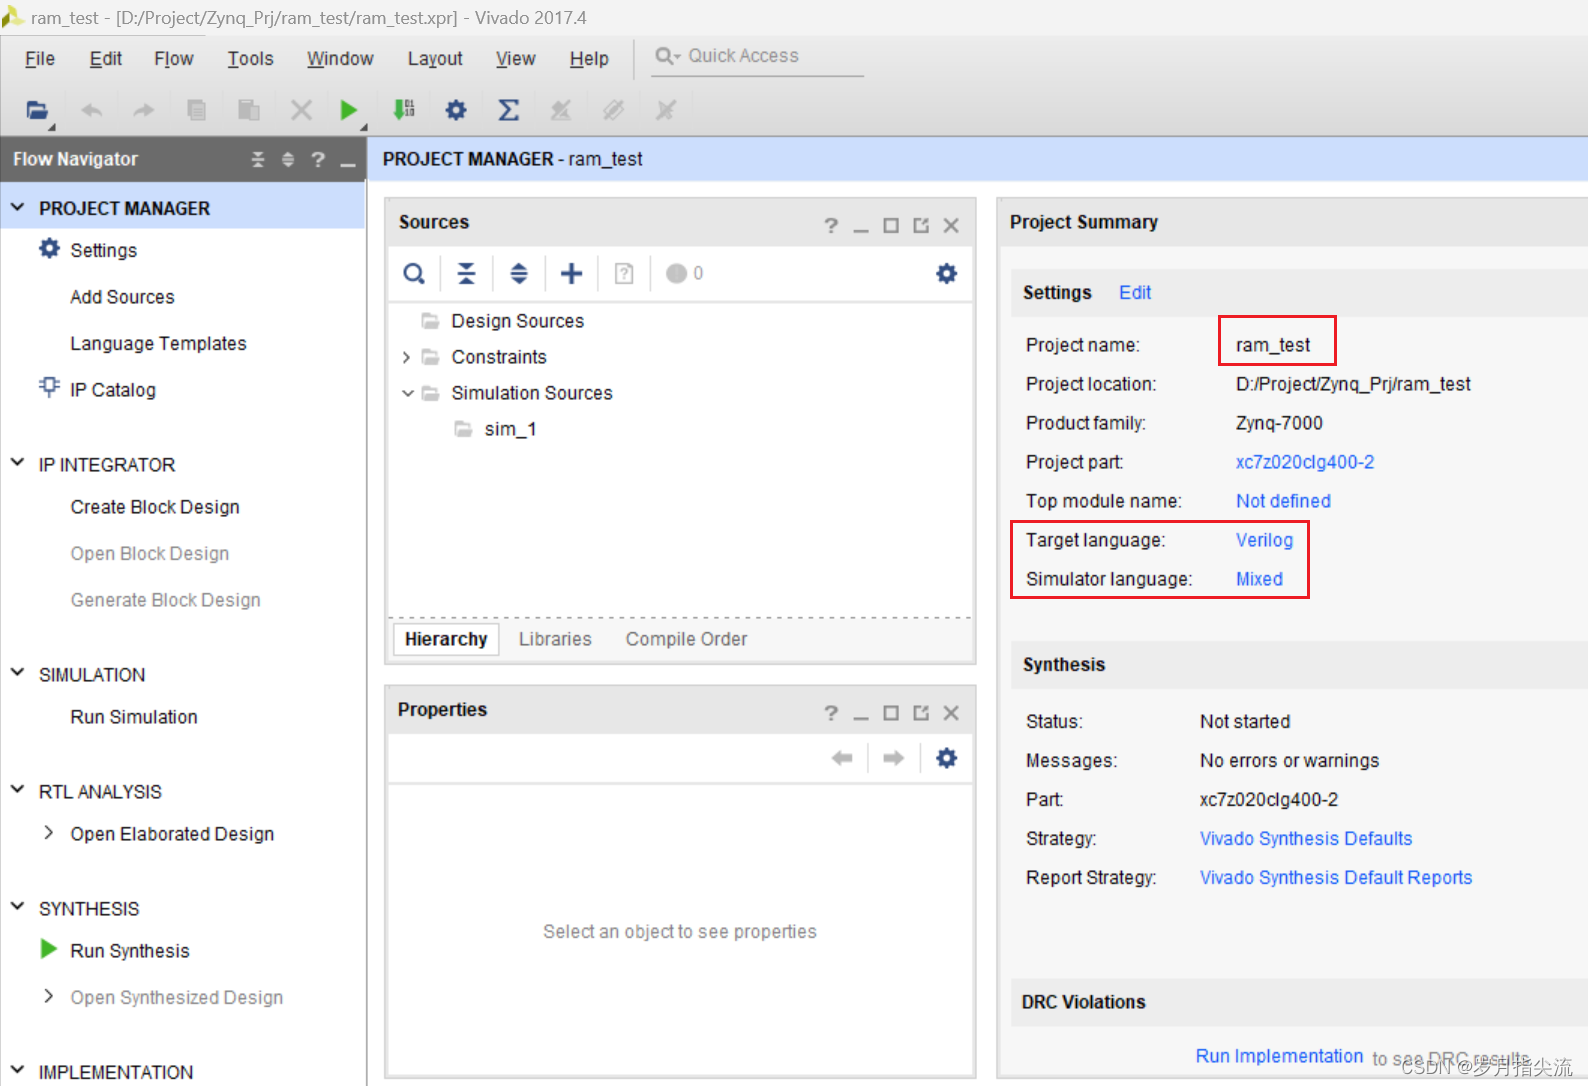Click the Delete X toolbar icon
The image size is (1588, 1086).
(301, 110)
